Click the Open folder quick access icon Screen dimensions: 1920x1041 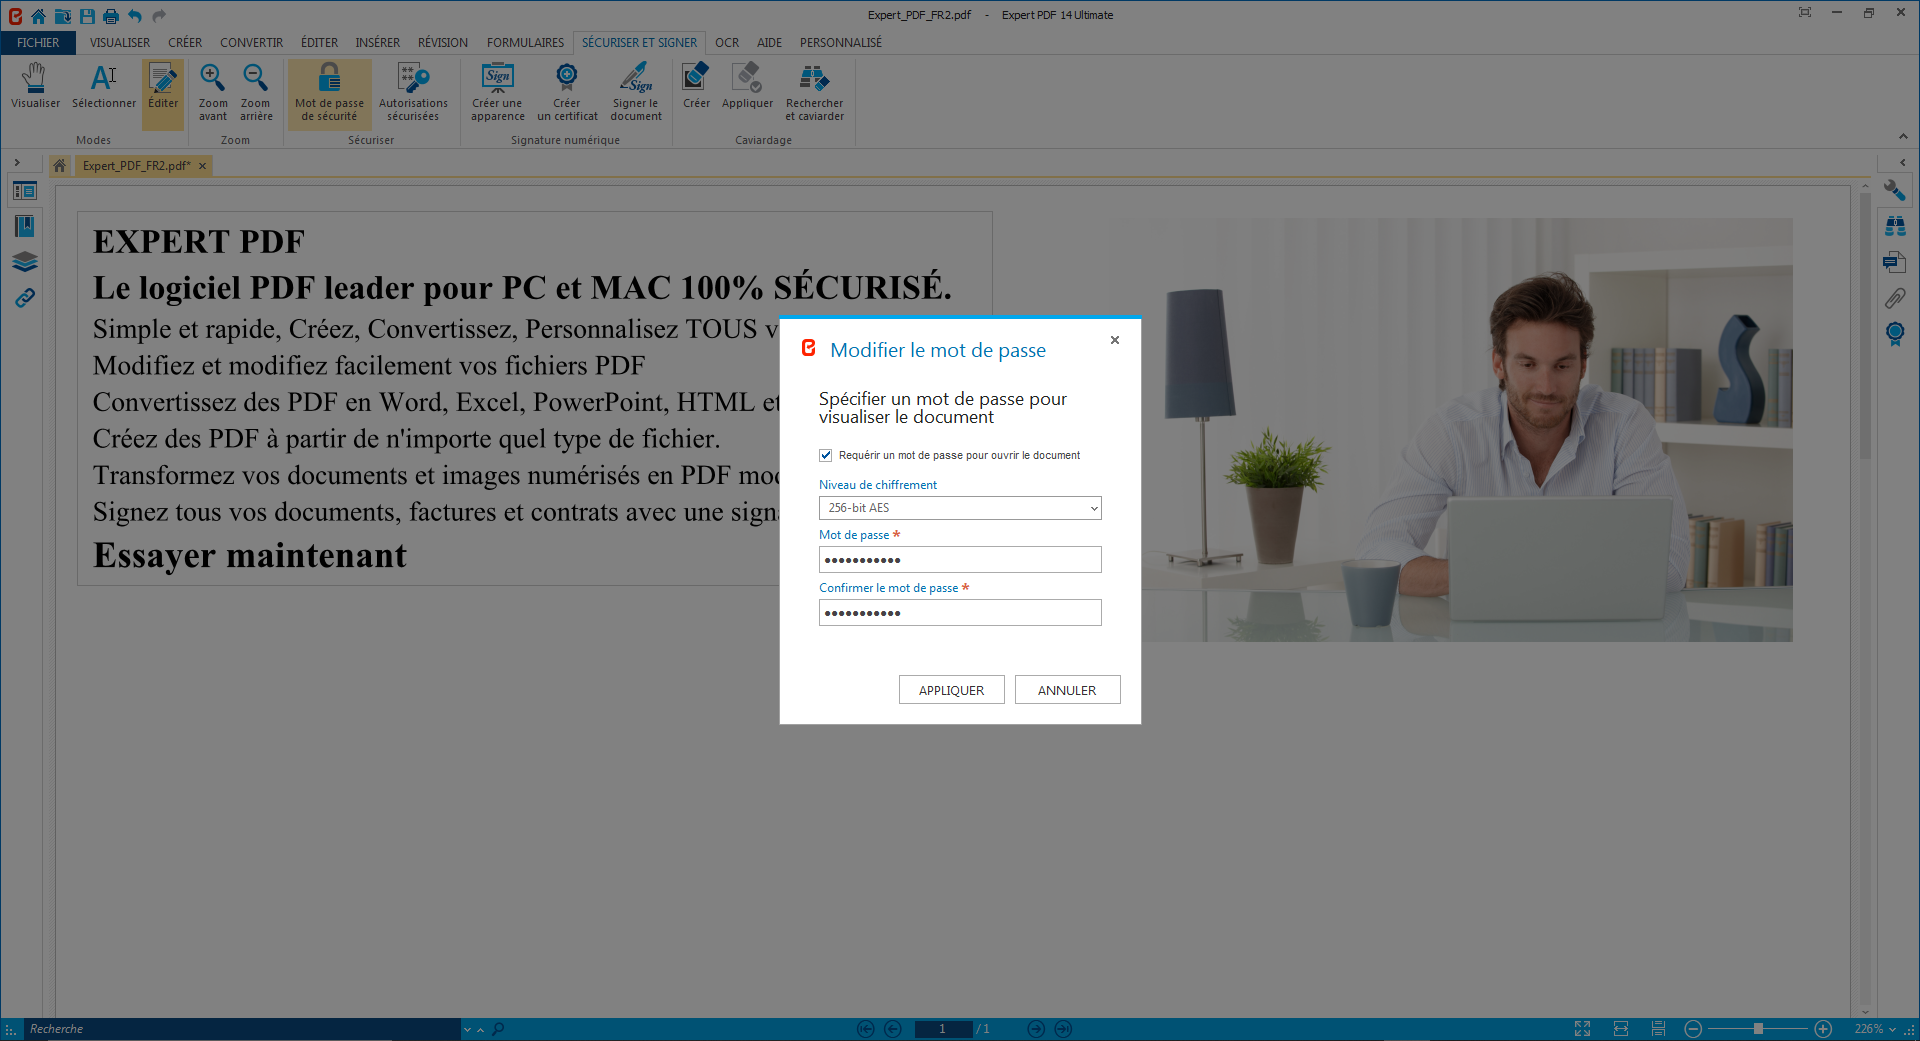[62, 15]
